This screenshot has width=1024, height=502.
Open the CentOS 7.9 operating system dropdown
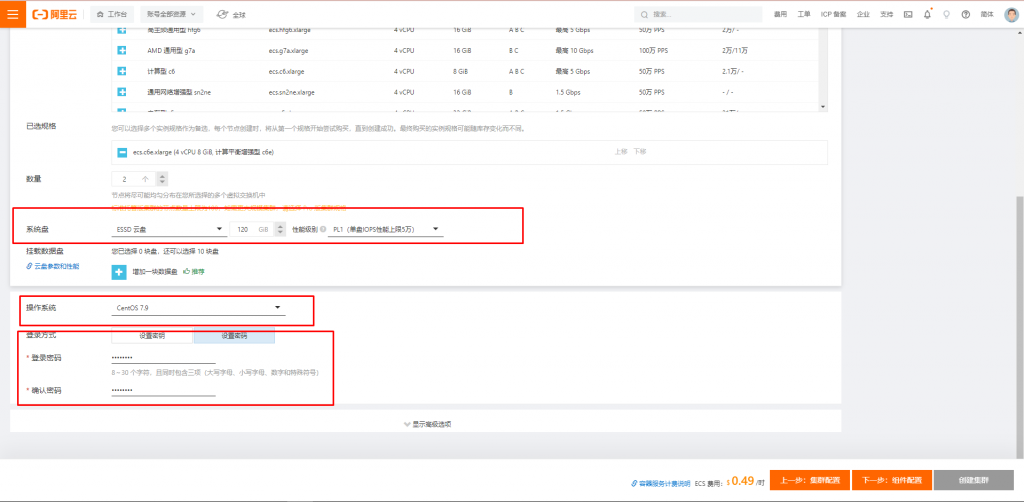point(198,307)
